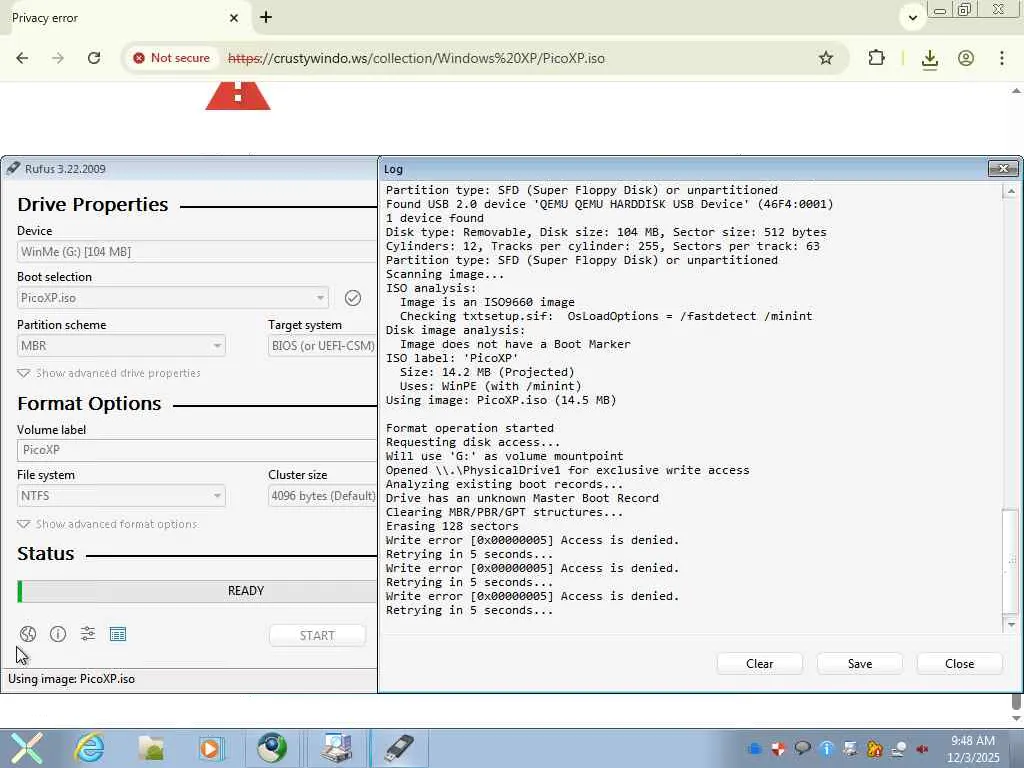Click the blue info tray icon
The width and height of the screenshot is (1024, 768).
tap(826, 748)
